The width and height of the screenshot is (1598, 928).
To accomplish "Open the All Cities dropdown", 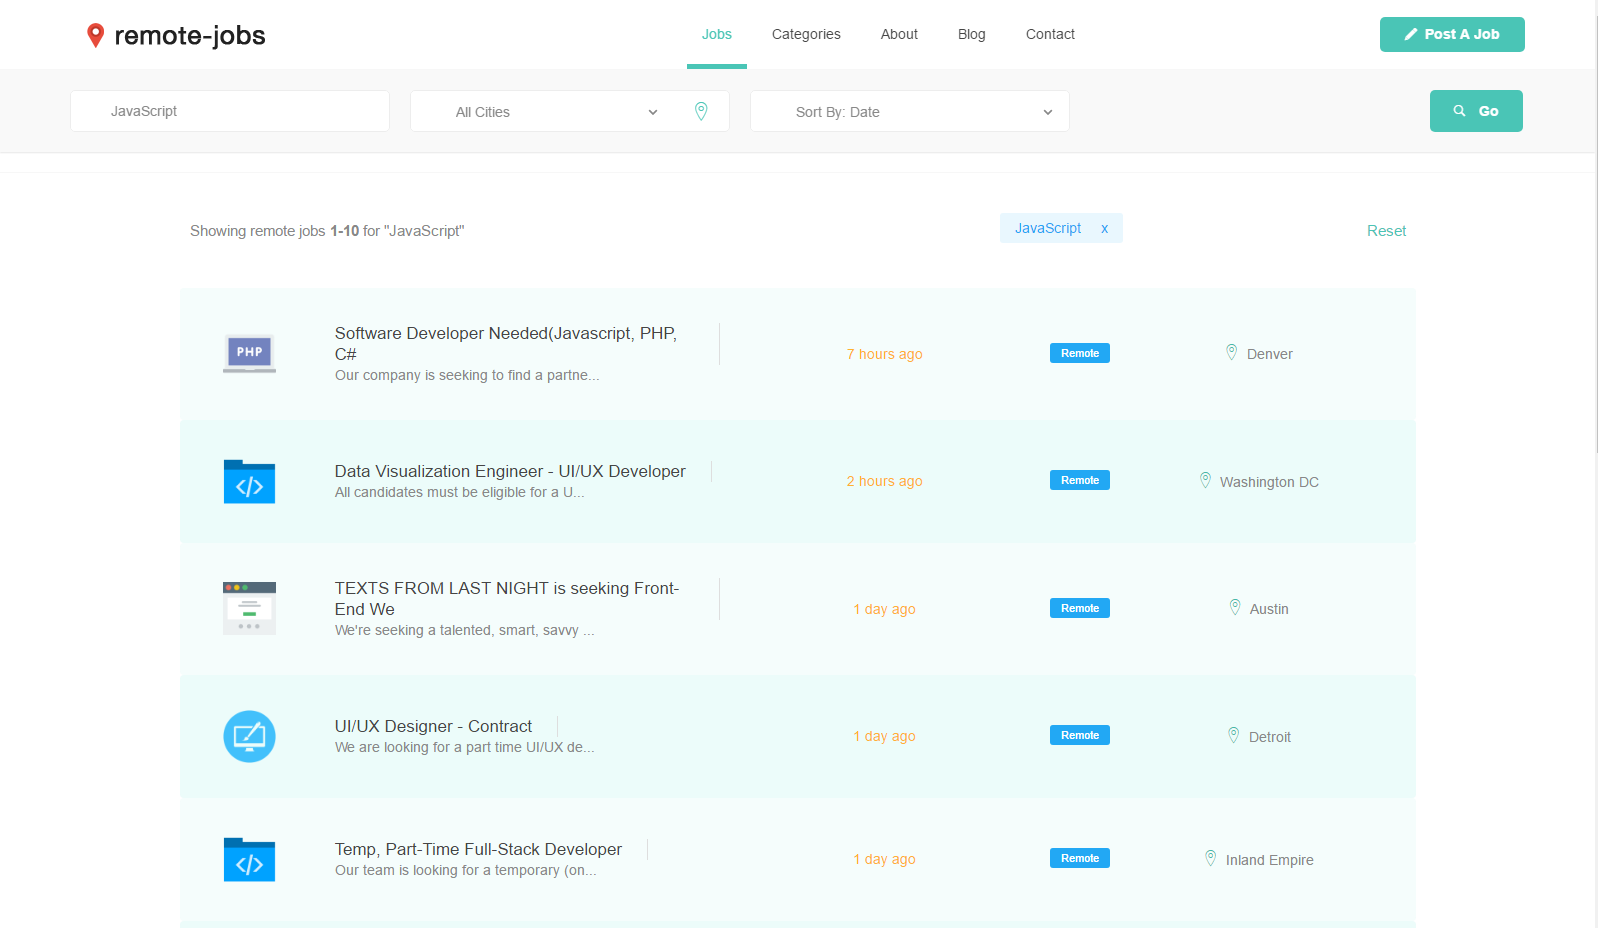I will [570, 111].
